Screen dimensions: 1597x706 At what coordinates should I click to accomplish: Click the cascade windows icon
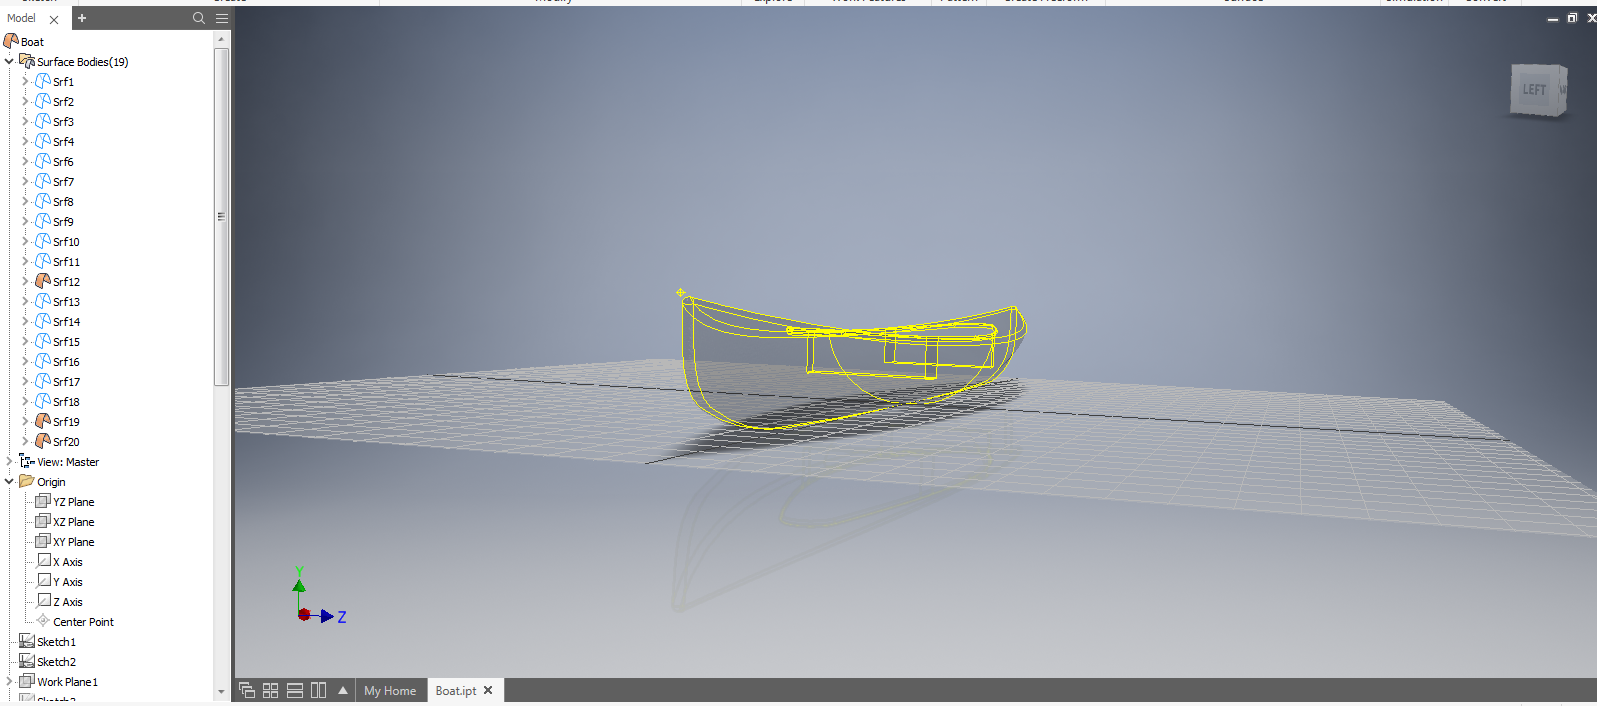[247, 690]
